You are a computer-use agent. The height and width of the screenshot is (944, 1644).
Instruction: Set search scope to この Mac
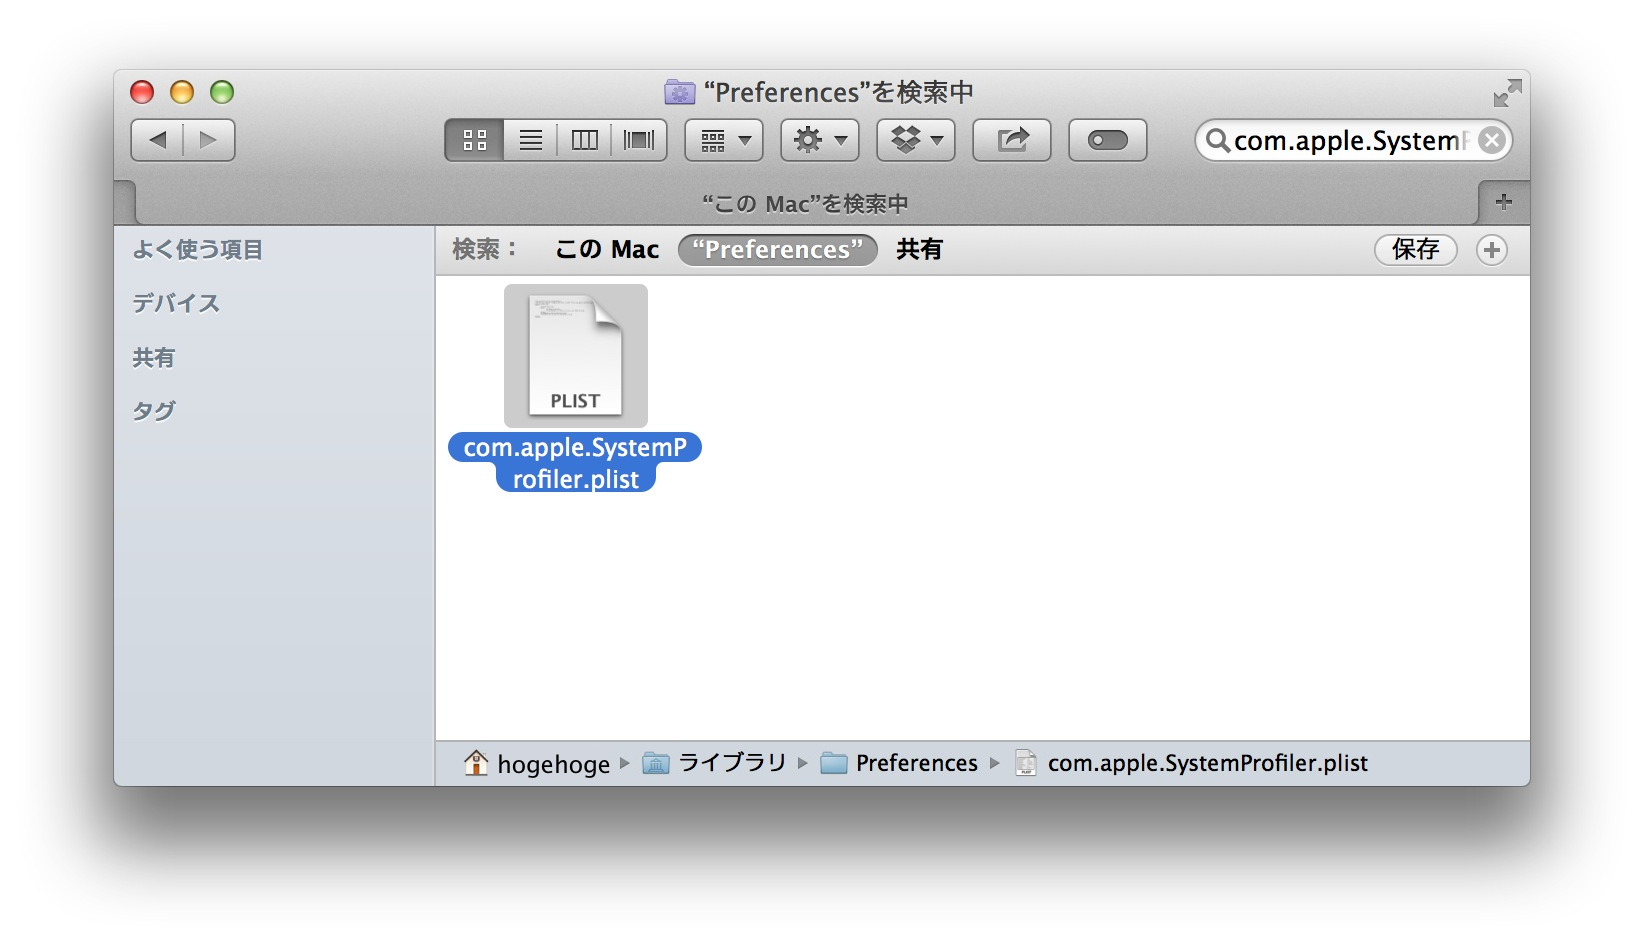(x=607, y=249)
